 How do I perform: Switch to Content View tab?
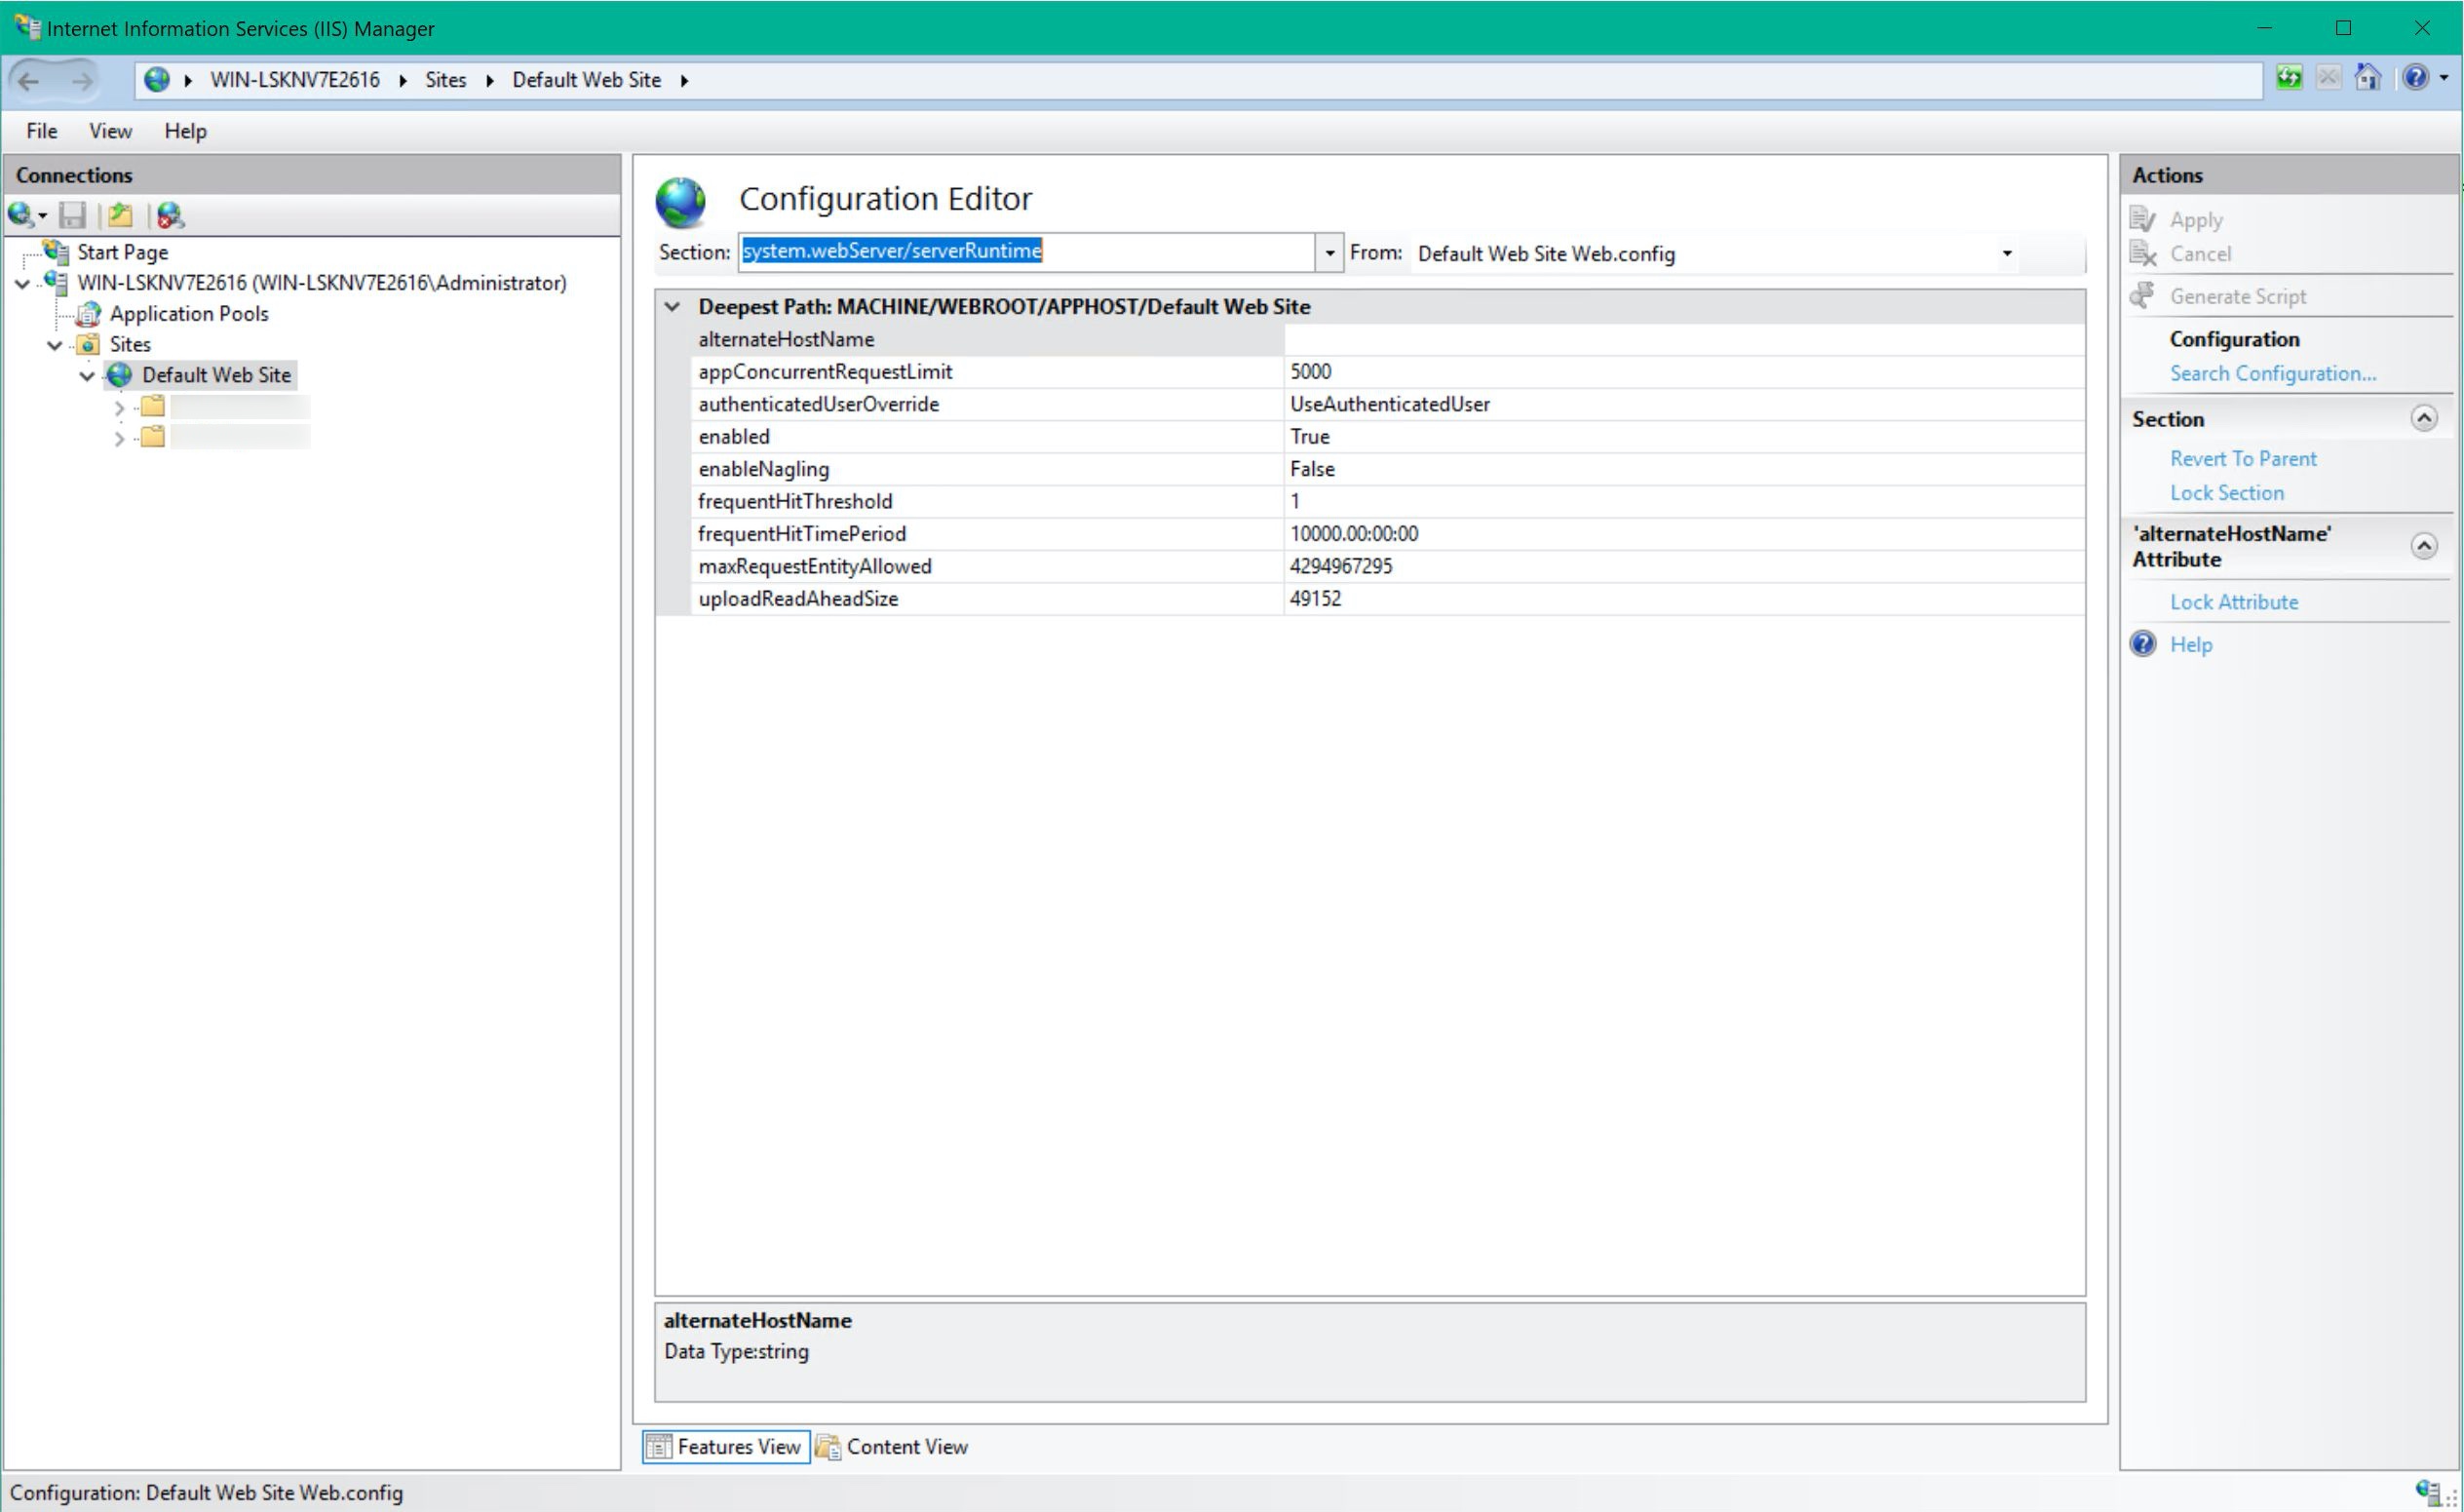[892, 1447]
